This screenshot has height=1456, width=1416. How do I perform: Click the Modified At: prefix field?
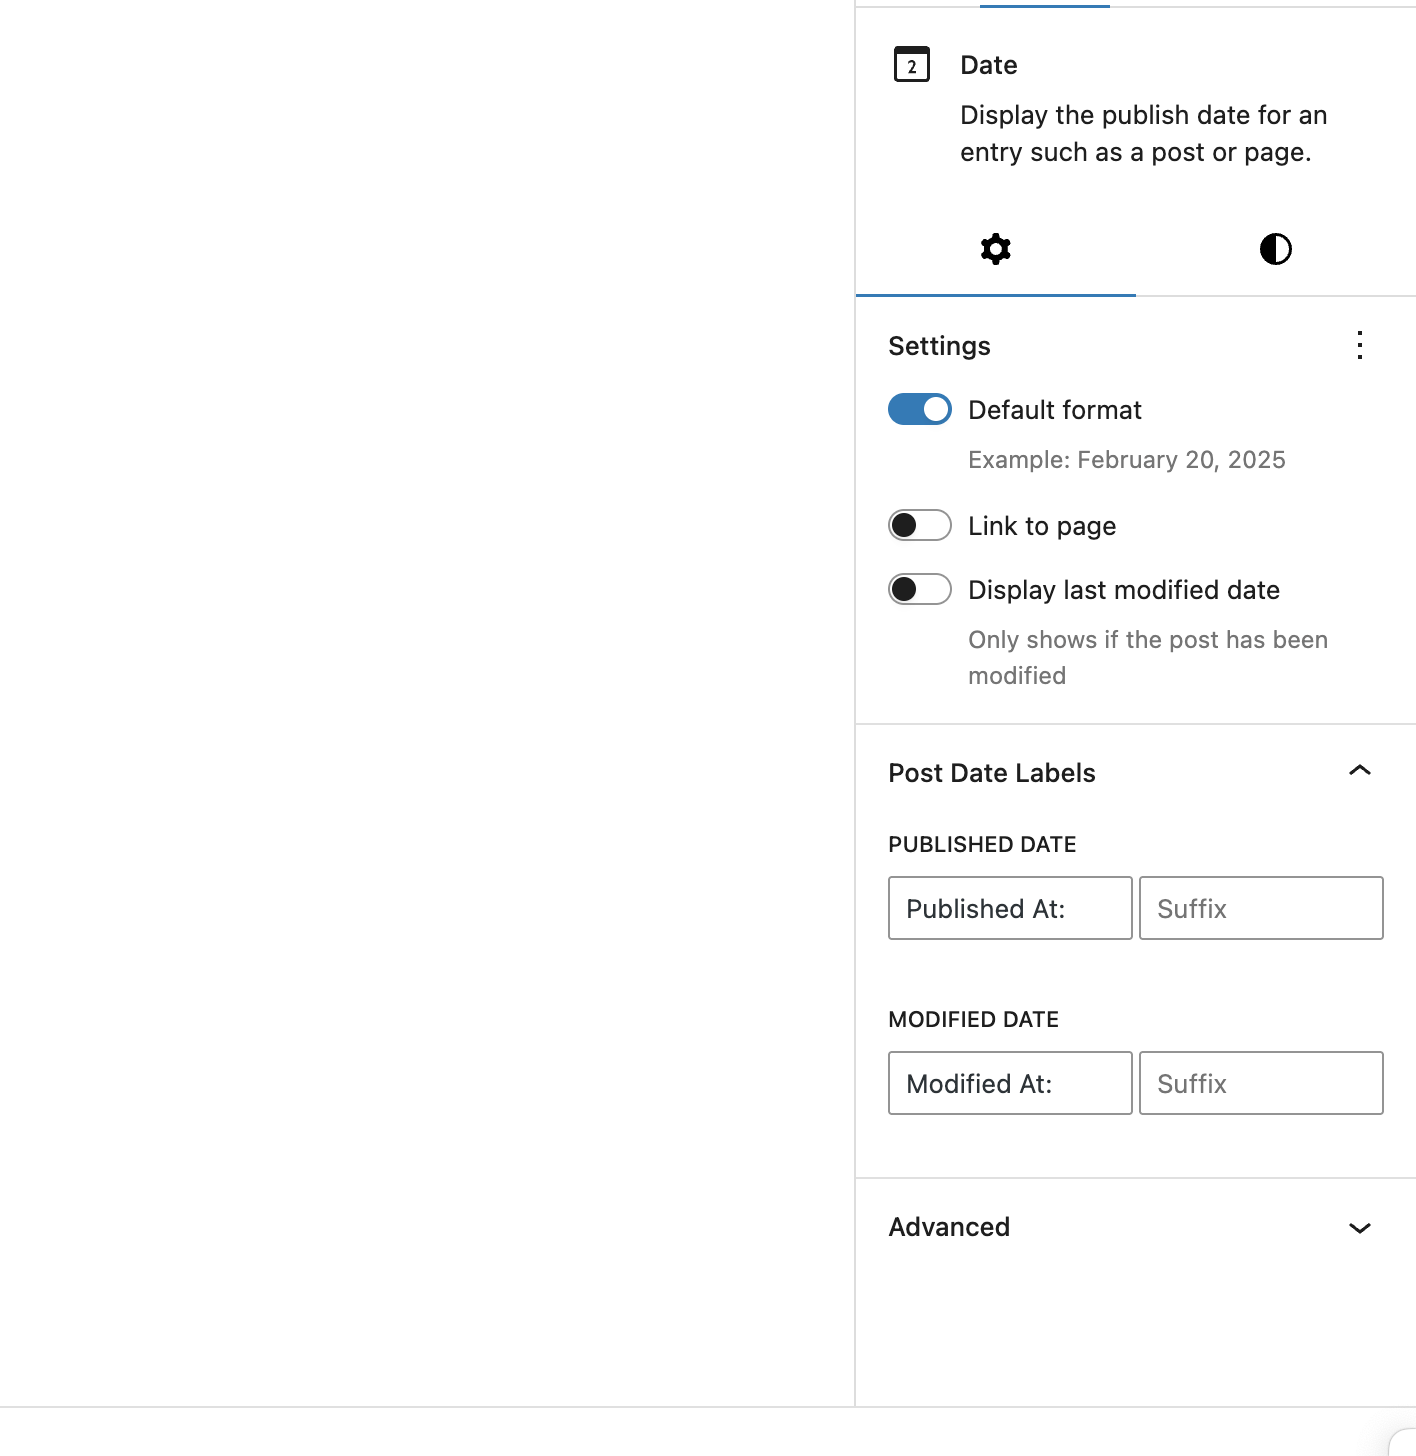click(1010, 1083)
